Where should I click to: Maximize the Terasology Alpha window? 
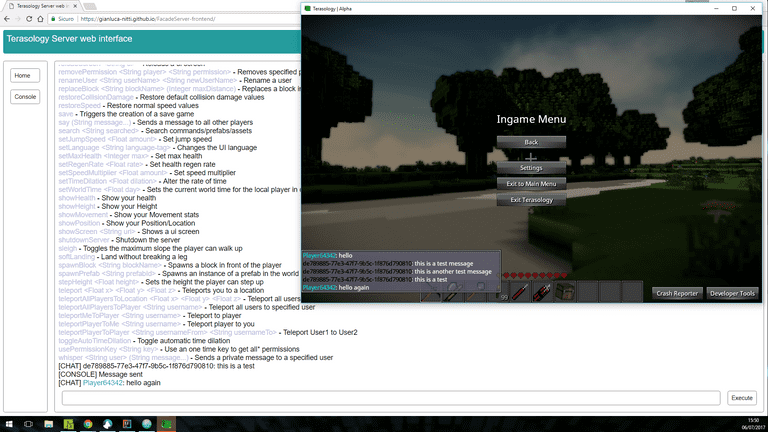click(x=734, y=8)
